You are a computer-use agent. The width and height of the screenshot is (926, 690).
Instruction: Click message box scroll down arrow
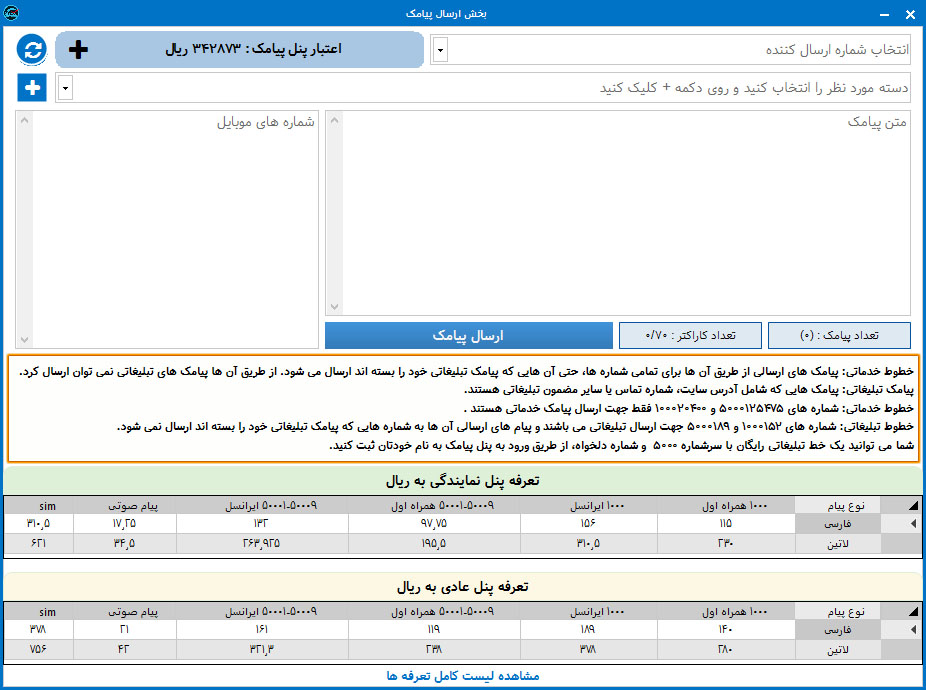(x=334, y=307)
